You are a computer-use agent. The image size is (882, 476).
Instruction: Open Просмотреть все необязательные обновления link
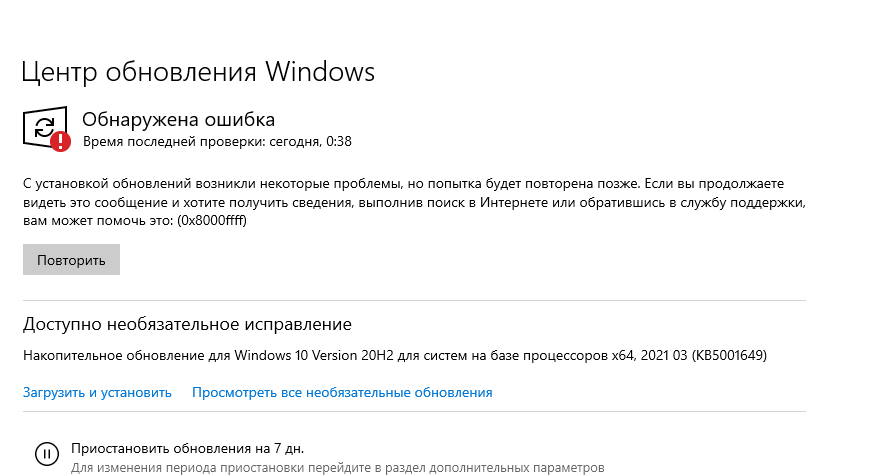pyautogui.click(x=342, y=392)
